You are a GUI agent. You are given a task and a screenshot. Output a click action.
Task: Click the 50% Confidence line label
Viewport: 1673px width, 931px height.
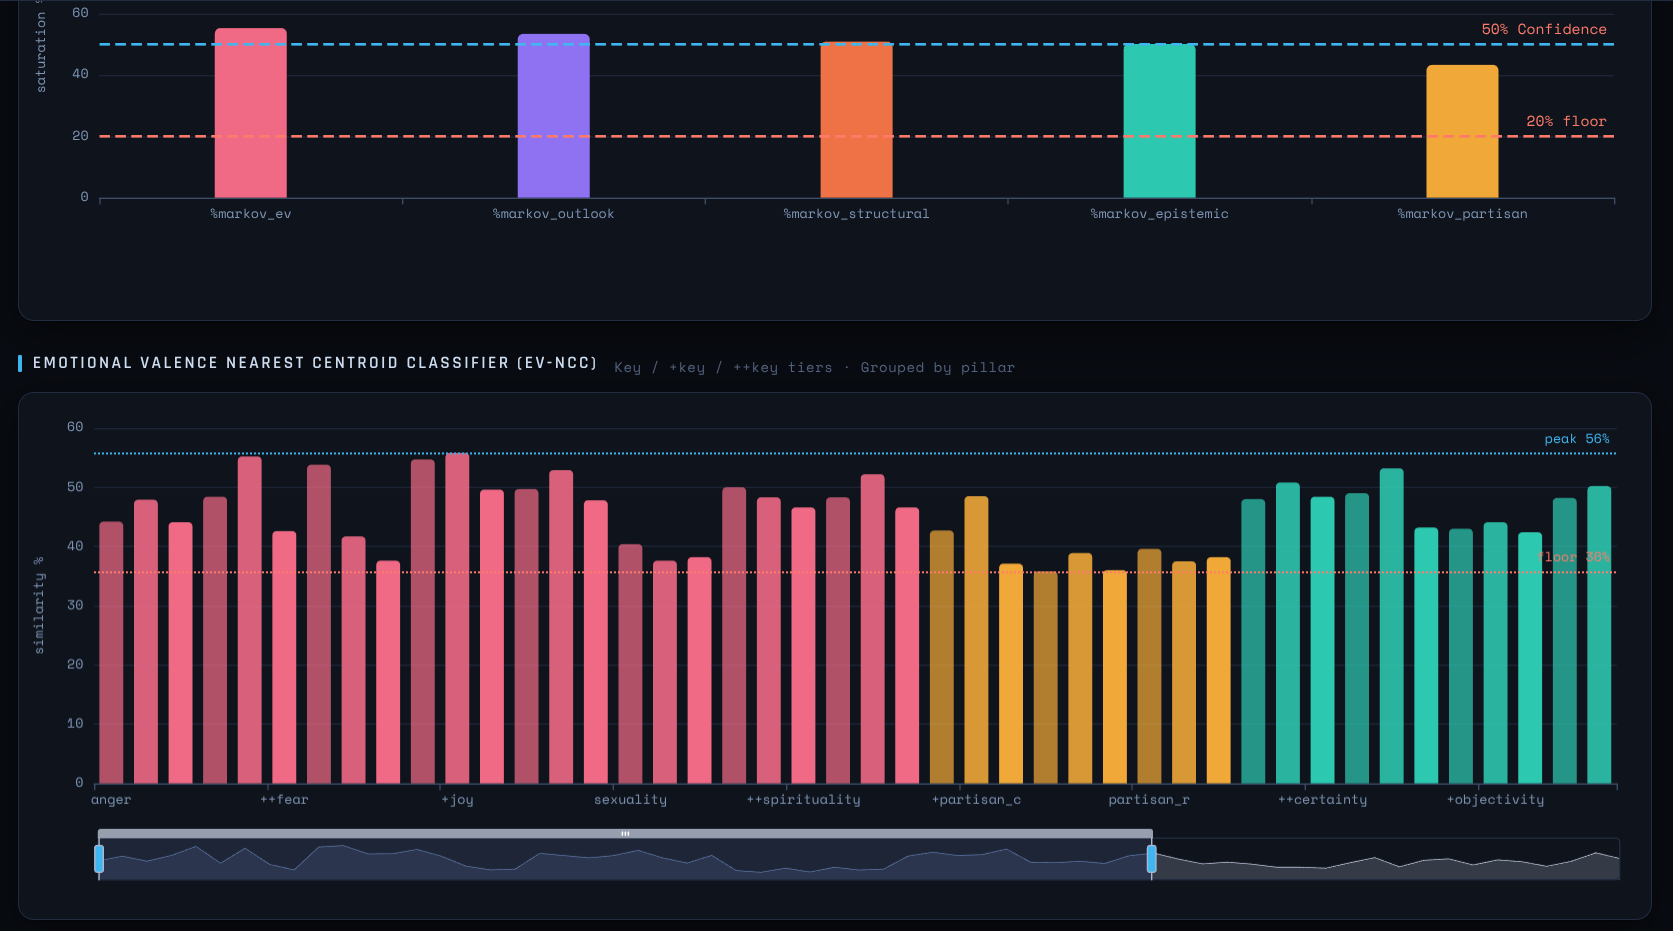tap(1544, 29)
